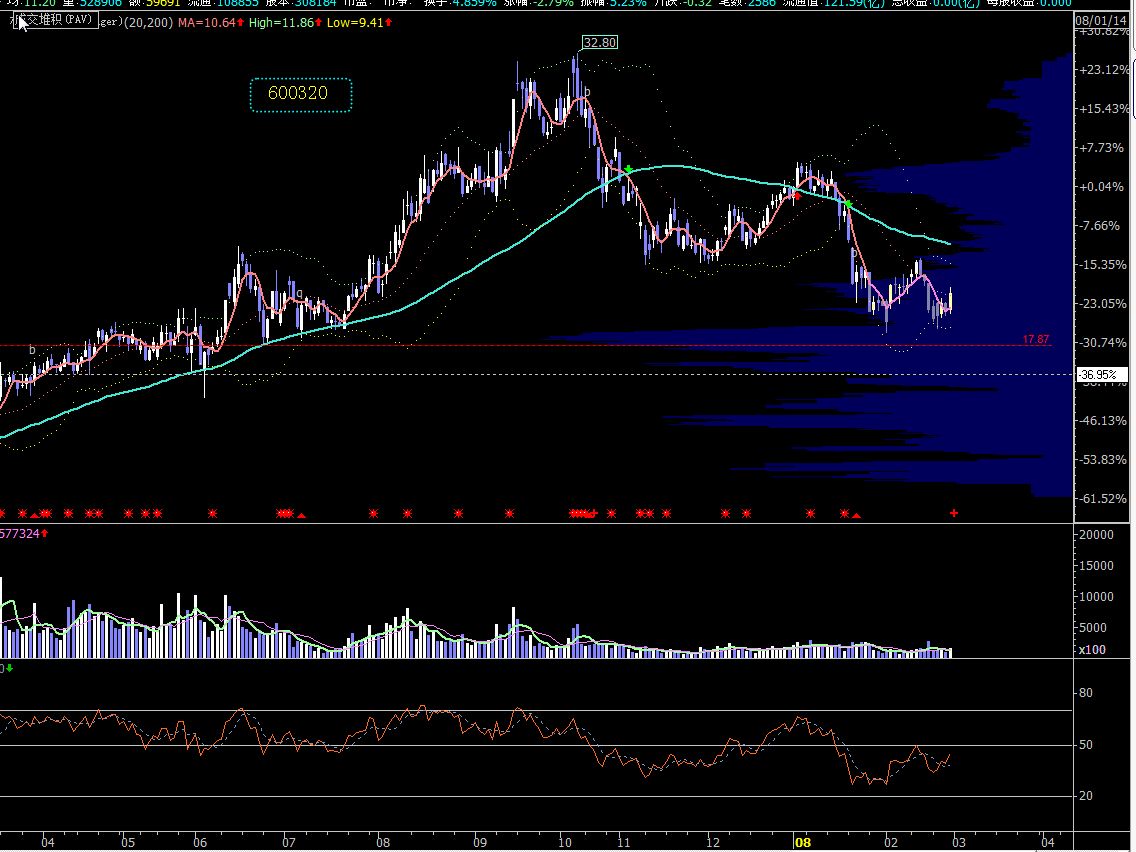Click the 20 oscillator axis label
Image resolution: width=1136 pixels, height=852 pixels.
(1085, 795)
